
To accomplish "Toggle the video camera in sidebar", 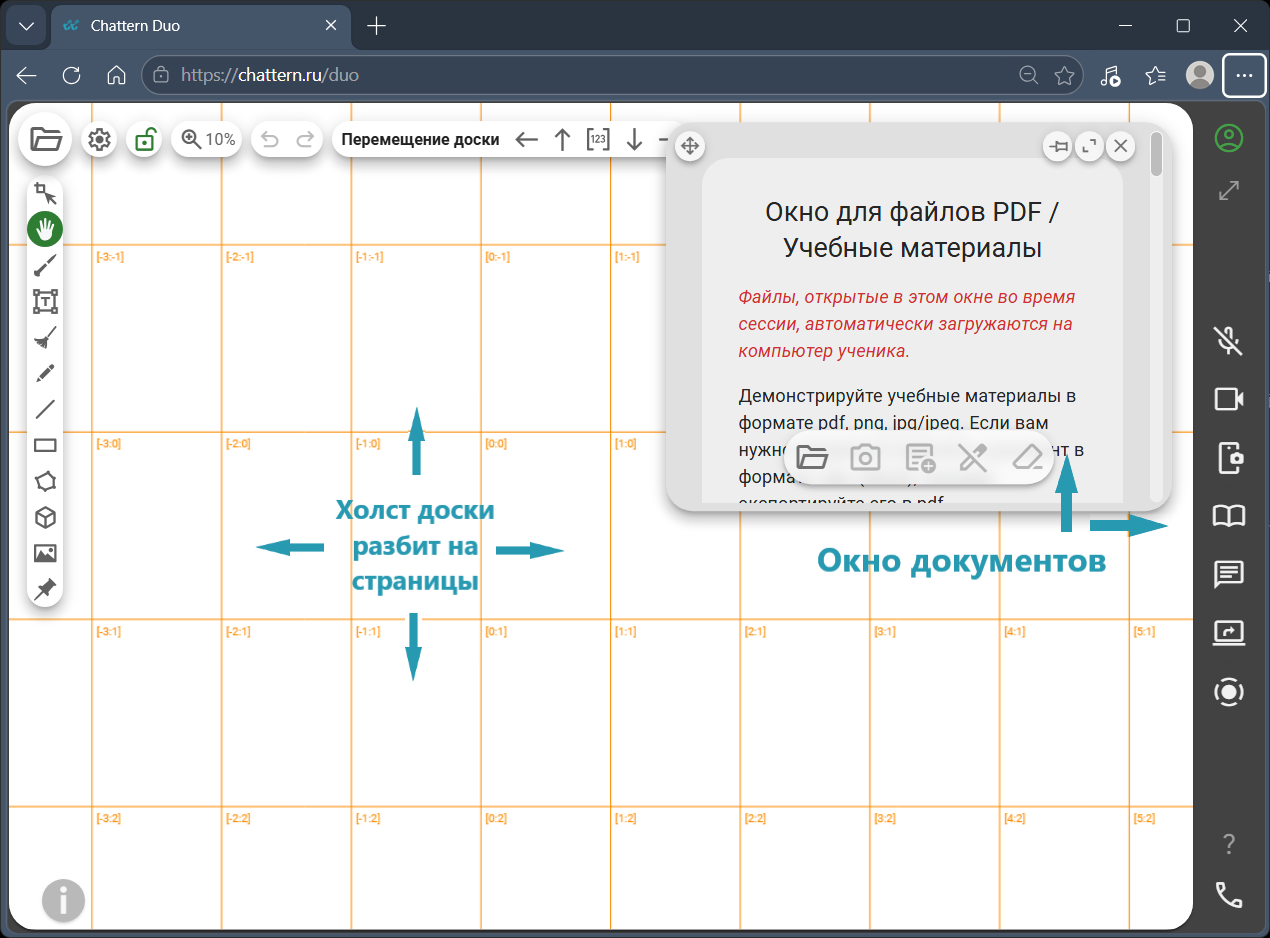I will point(1229,399).
